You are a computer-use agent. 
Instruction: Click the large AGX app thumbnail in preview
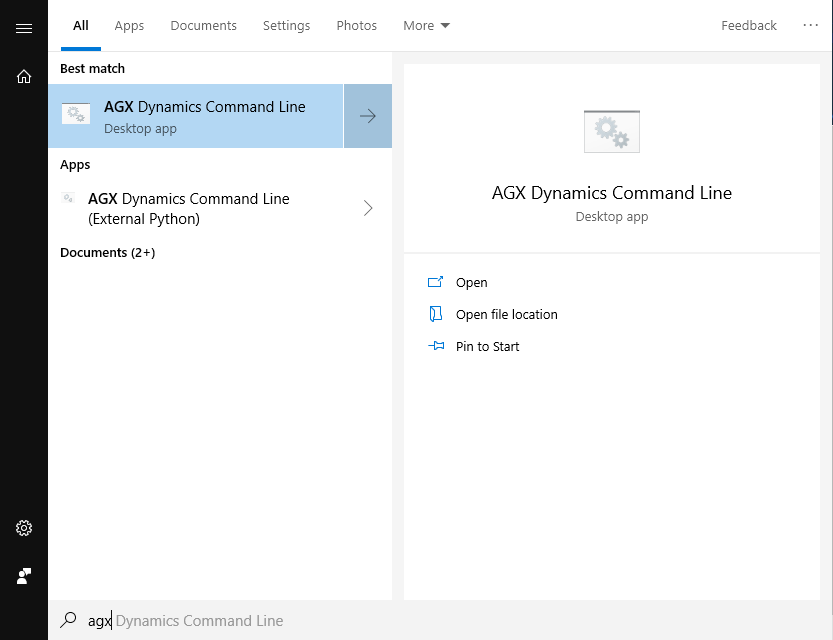coord(611,131)
